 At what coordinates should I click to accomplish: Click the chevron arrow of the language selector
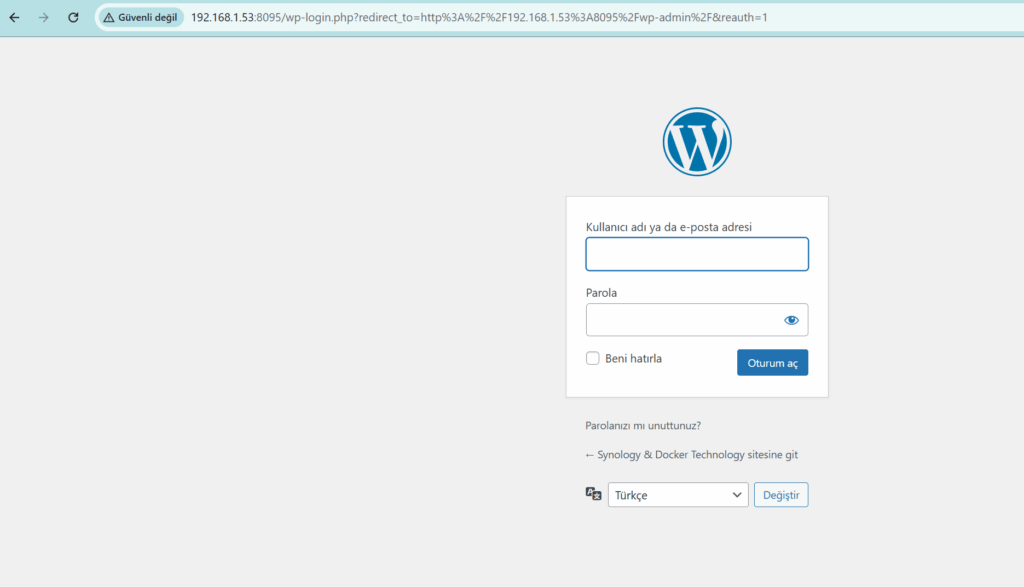coord(737,495)
